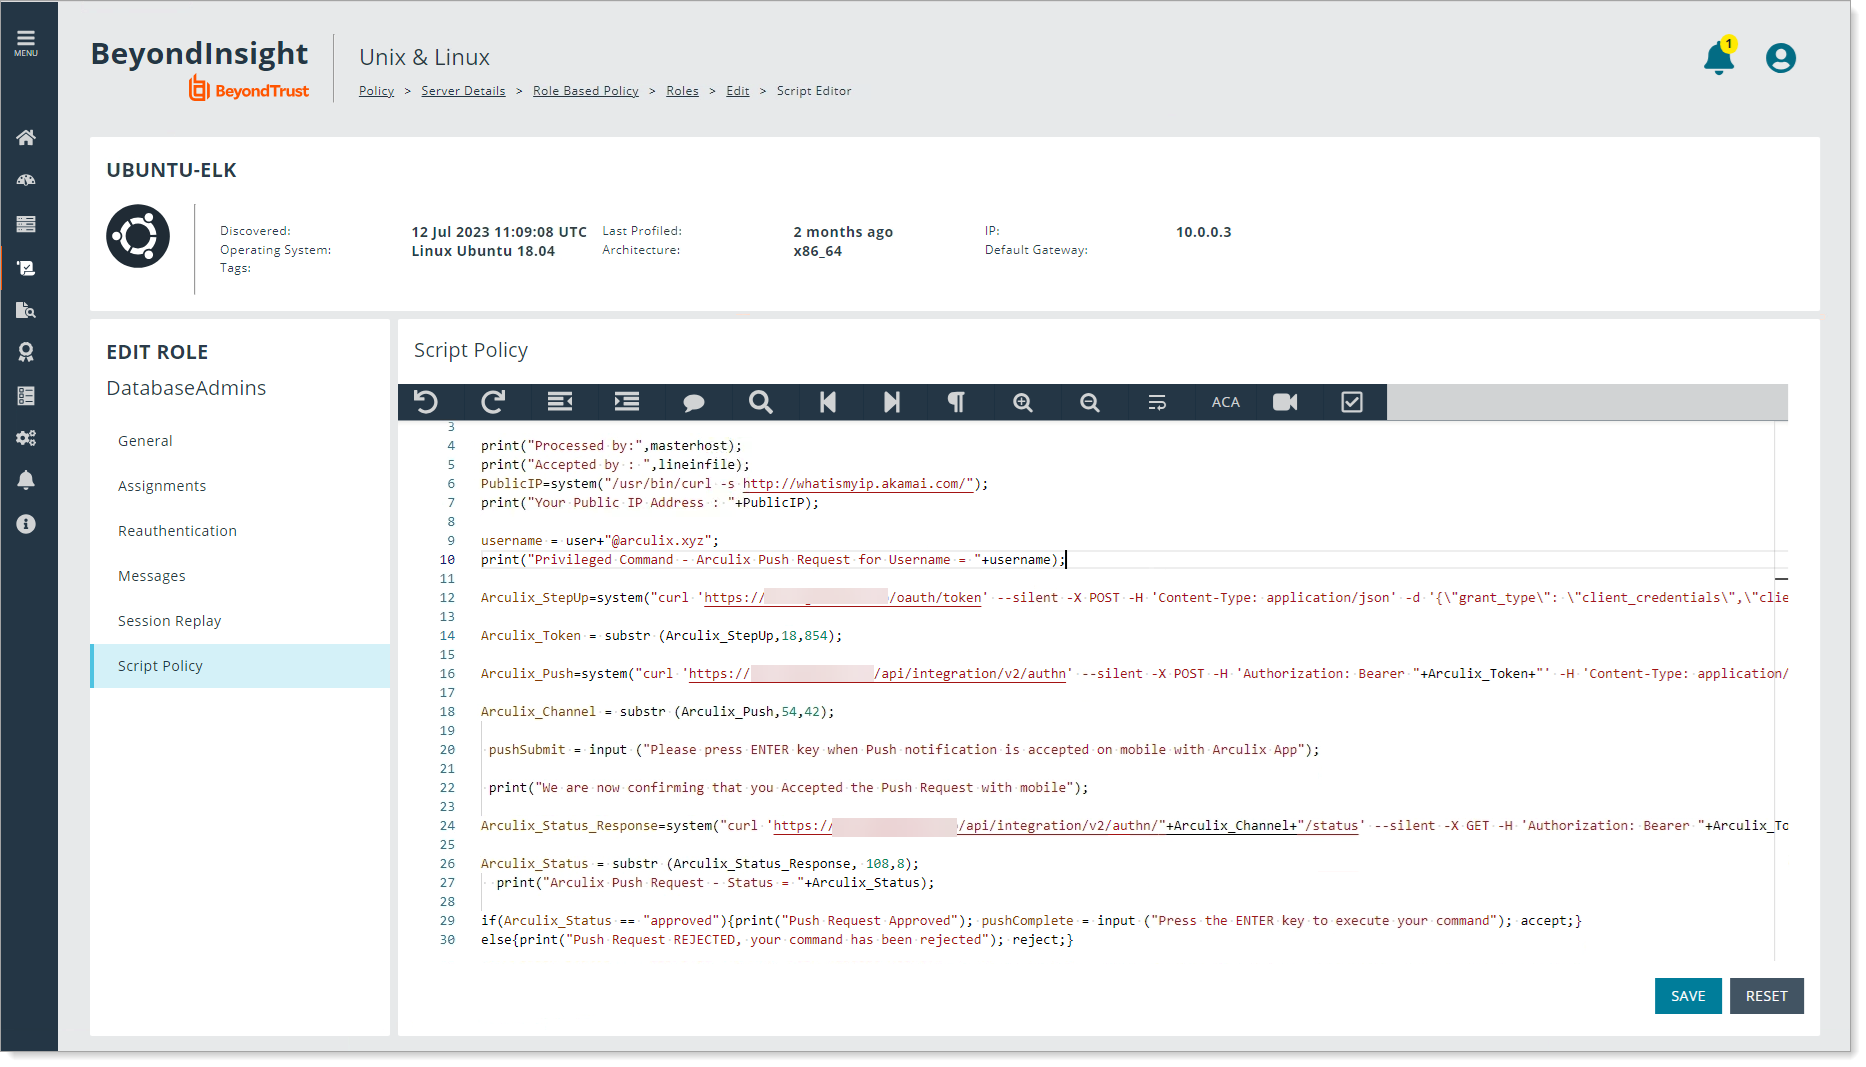Click the oauth/token URL on line 12

click(843, 598)
